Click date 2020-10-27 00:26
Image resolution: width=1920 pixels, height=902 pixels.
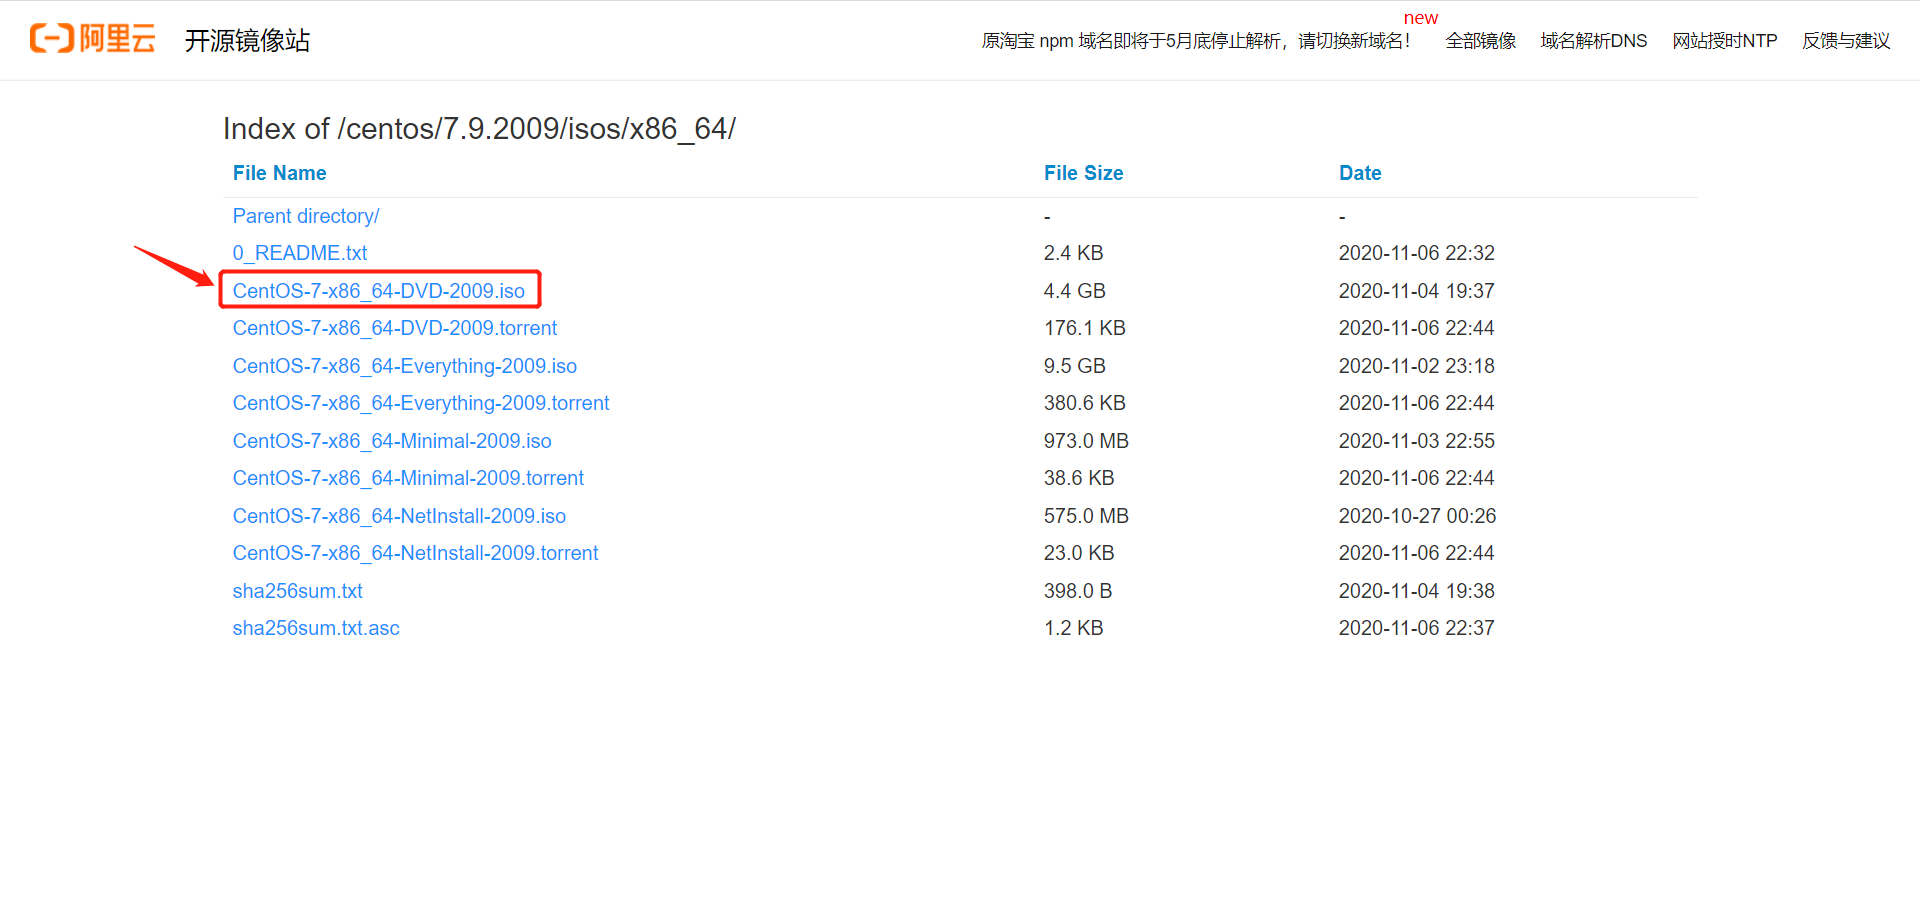point(1418,516)
